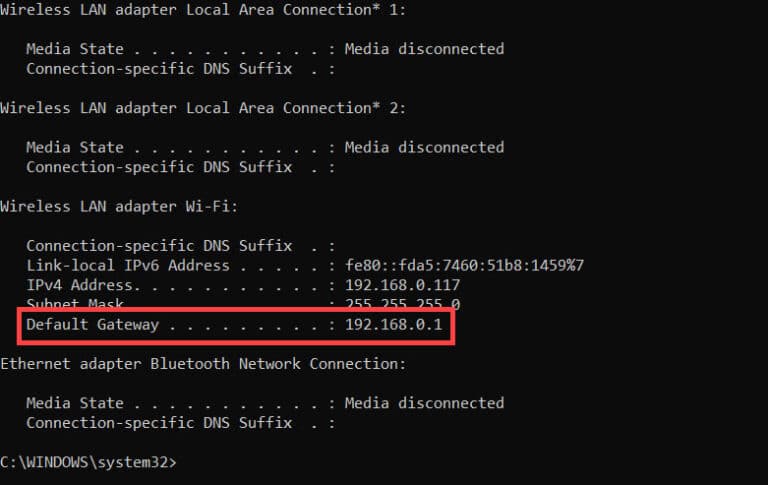
Task: Click the C:\WINDOWS\system32> command prompt line
Action: pos(88,462)
